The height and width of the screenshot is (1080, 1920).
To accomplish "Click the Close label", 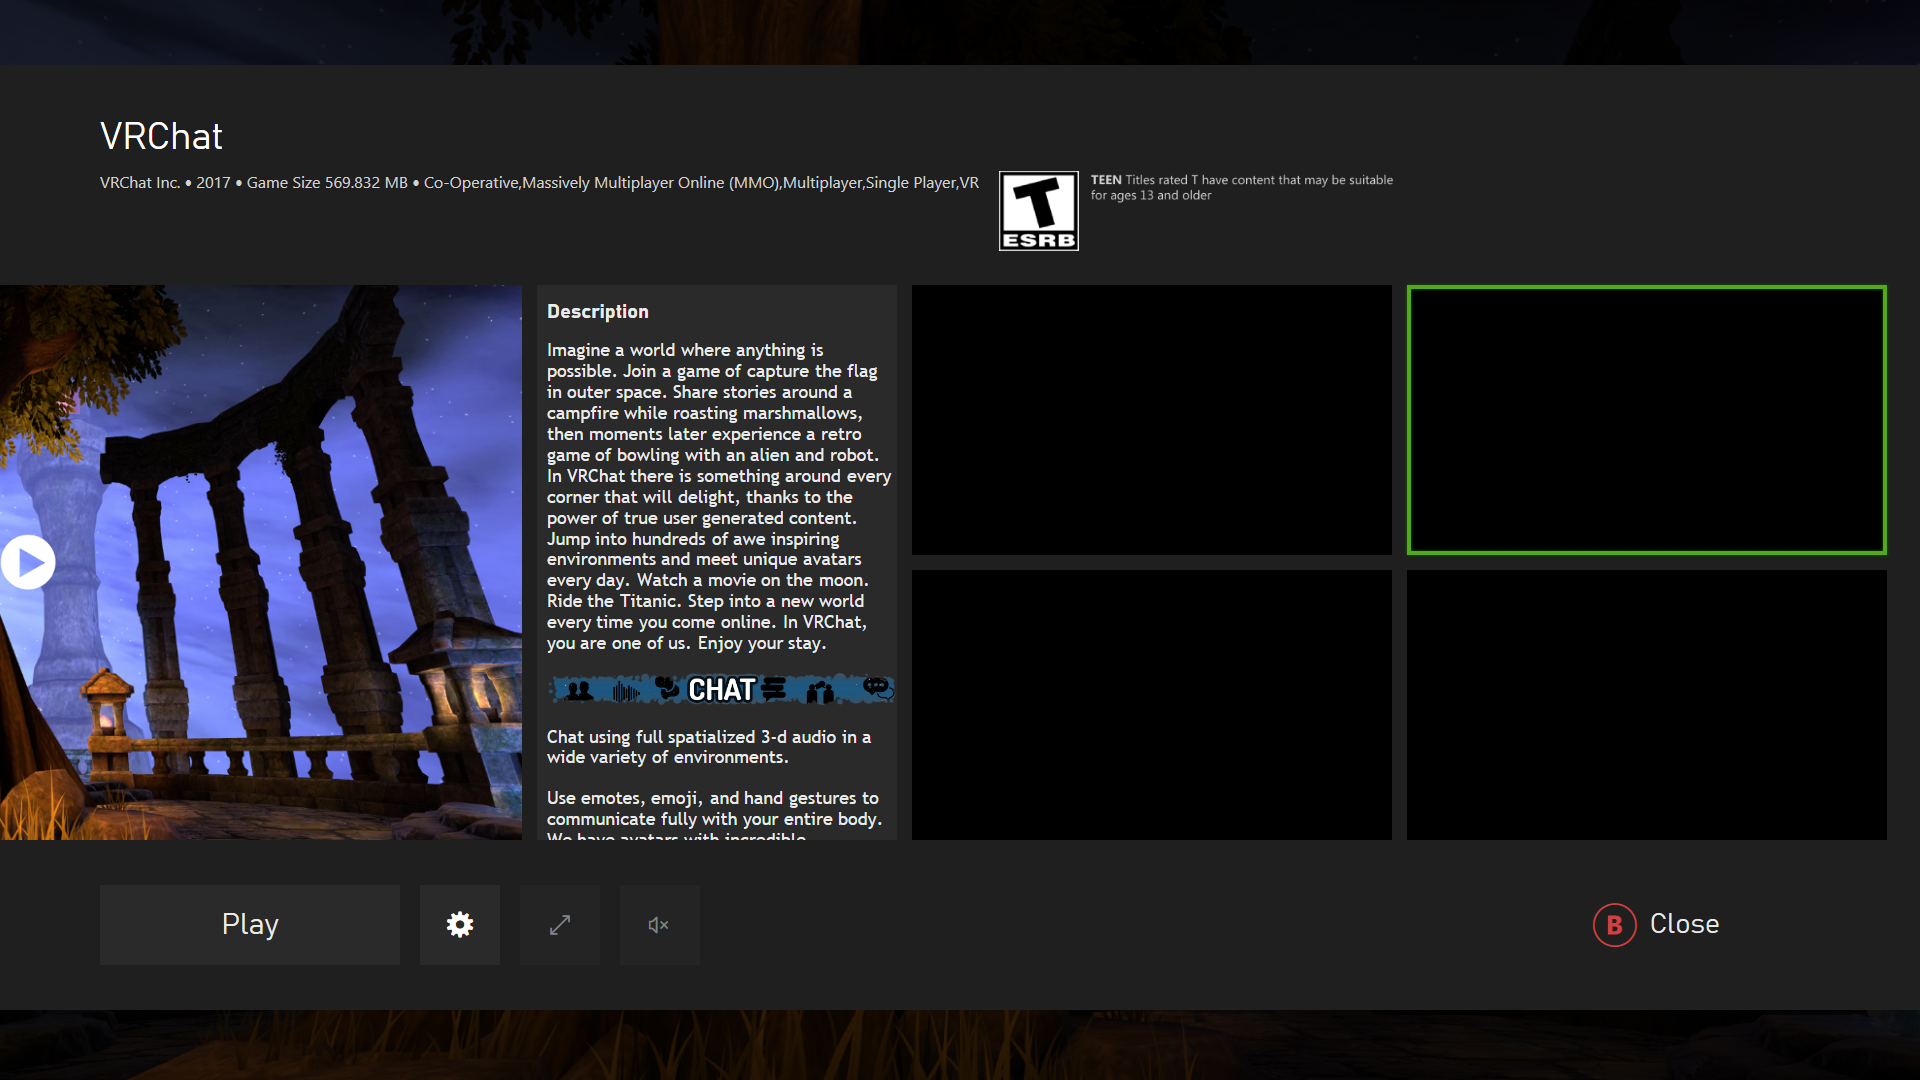I will tap(1684, 924).
